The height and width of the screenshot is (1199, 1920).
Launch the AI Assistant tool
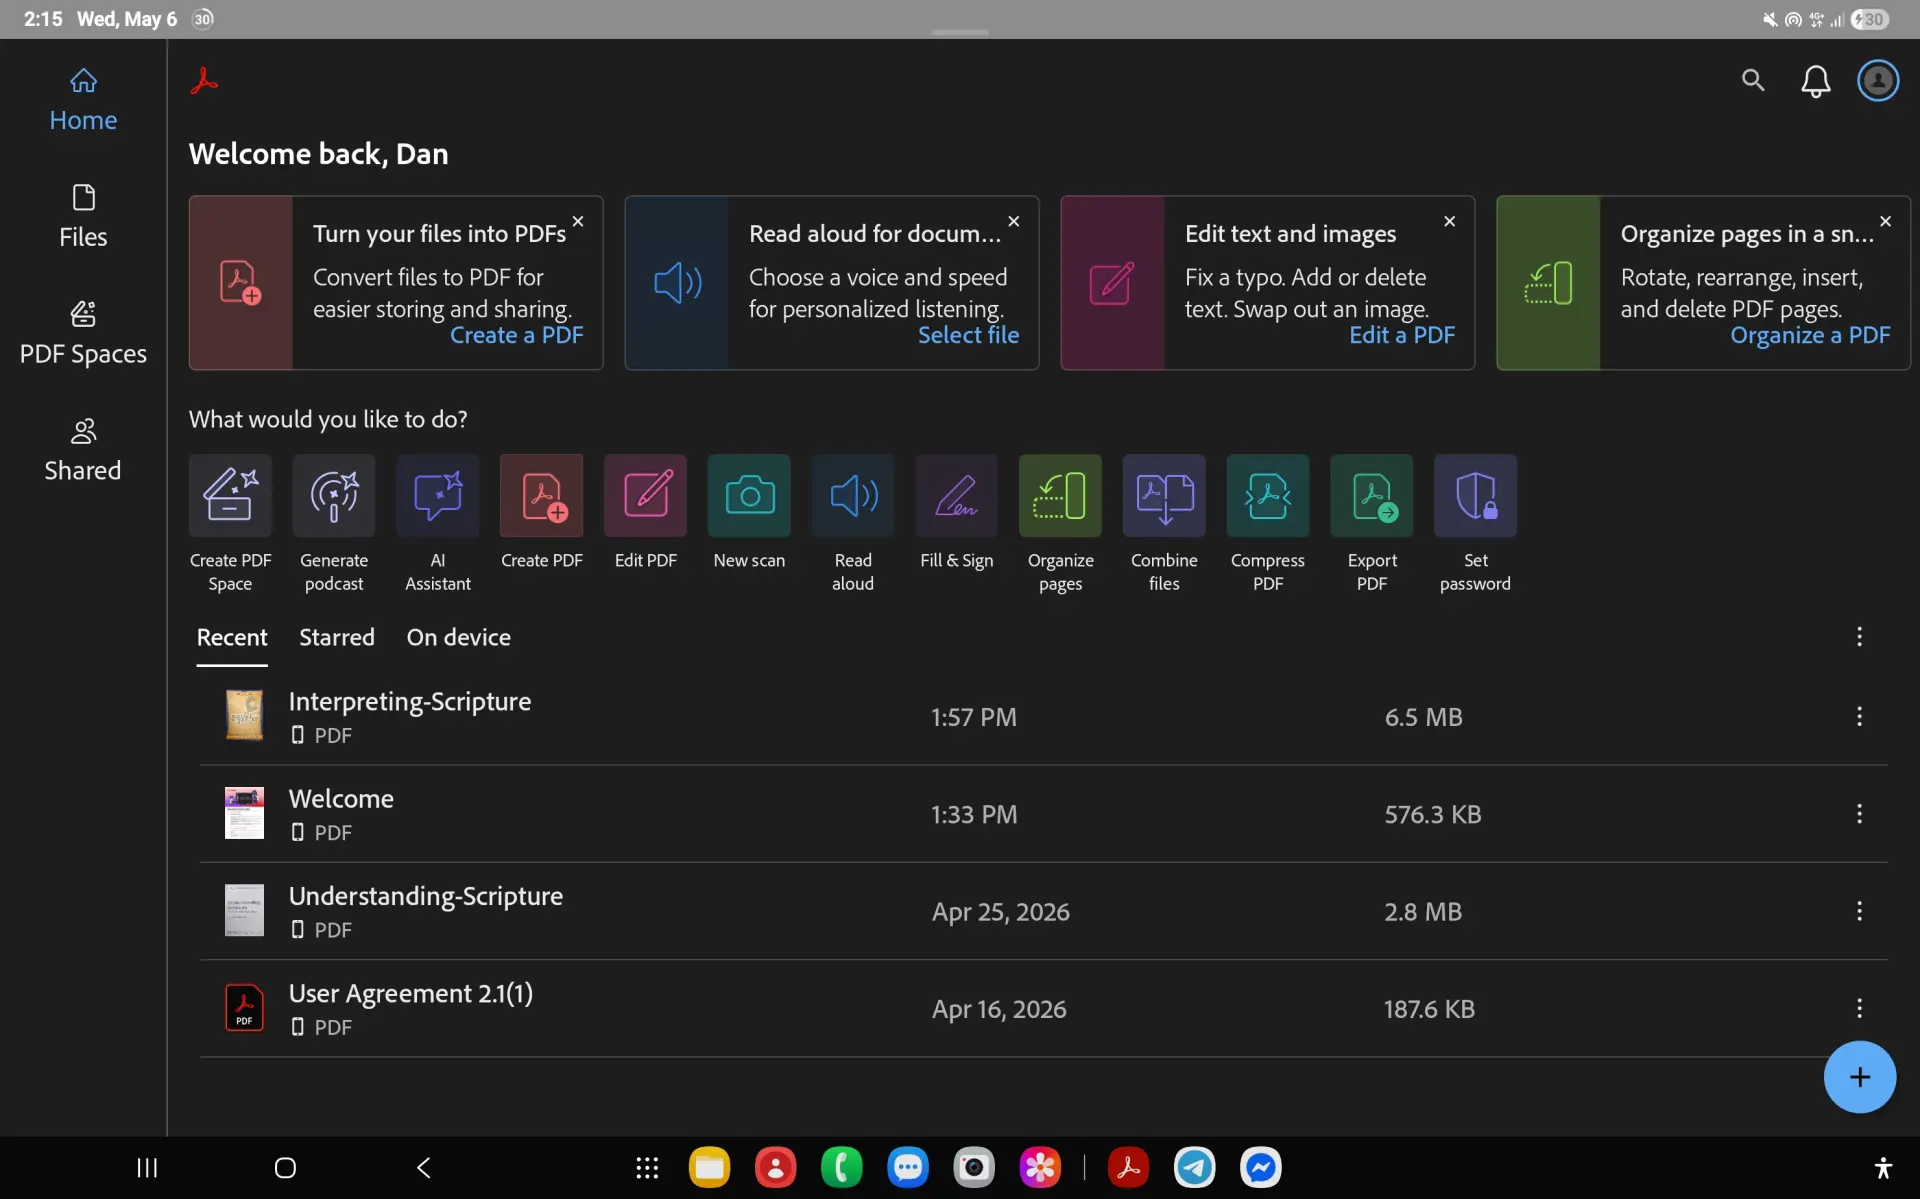pos(438,523)
